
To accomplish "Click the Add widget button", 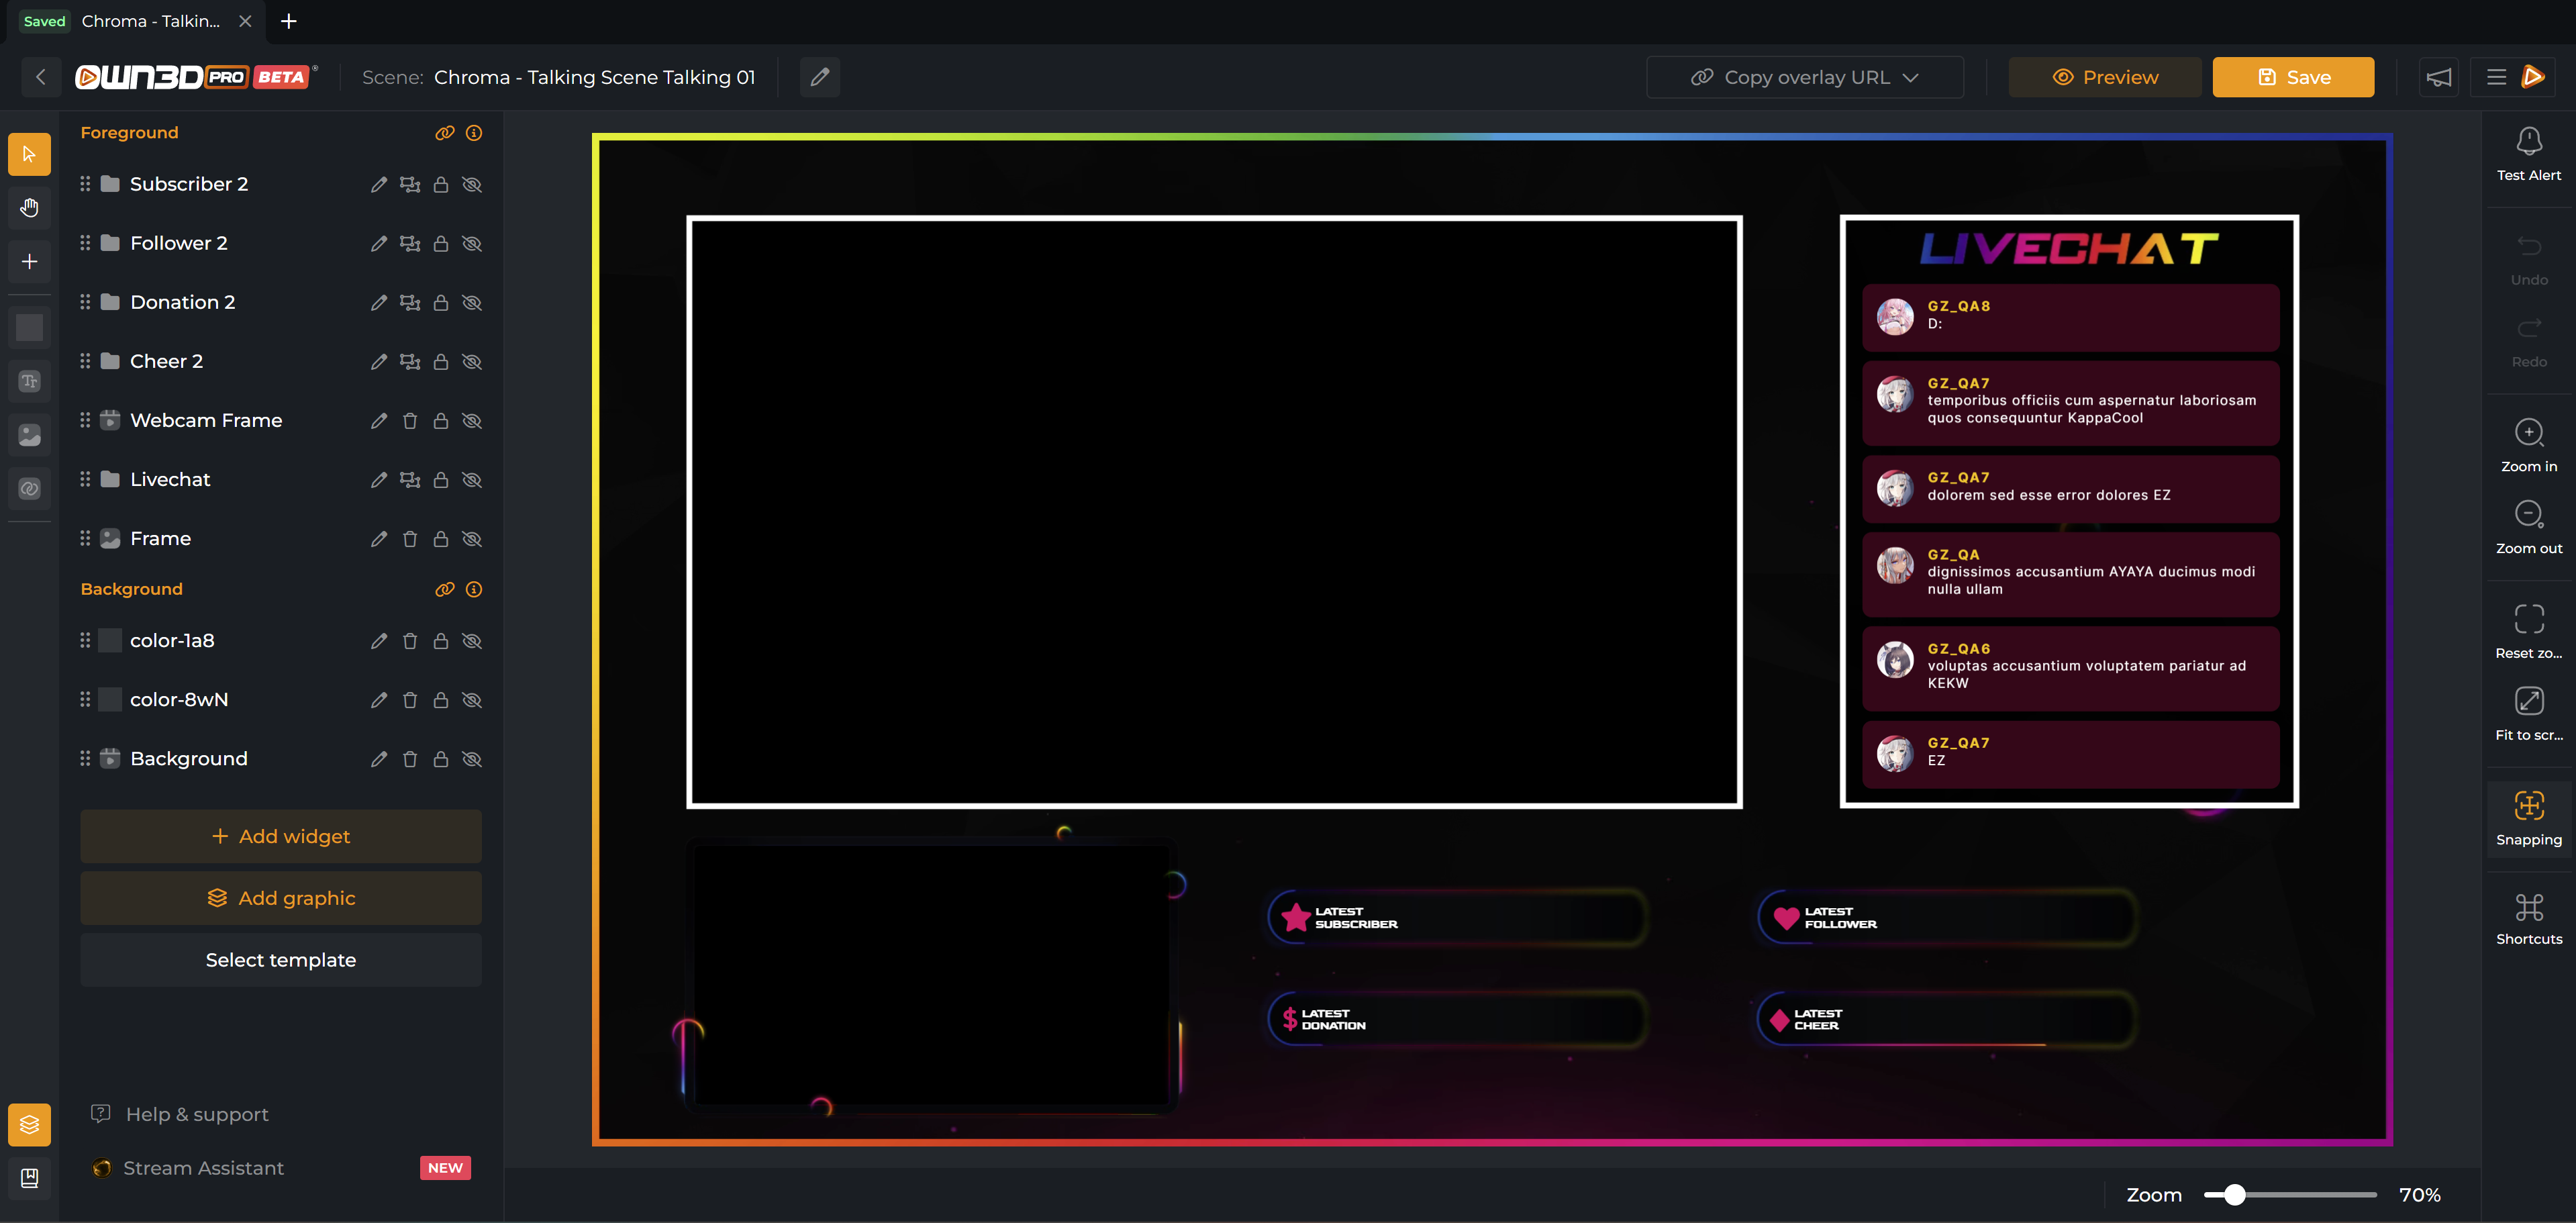I will (281, 836).
